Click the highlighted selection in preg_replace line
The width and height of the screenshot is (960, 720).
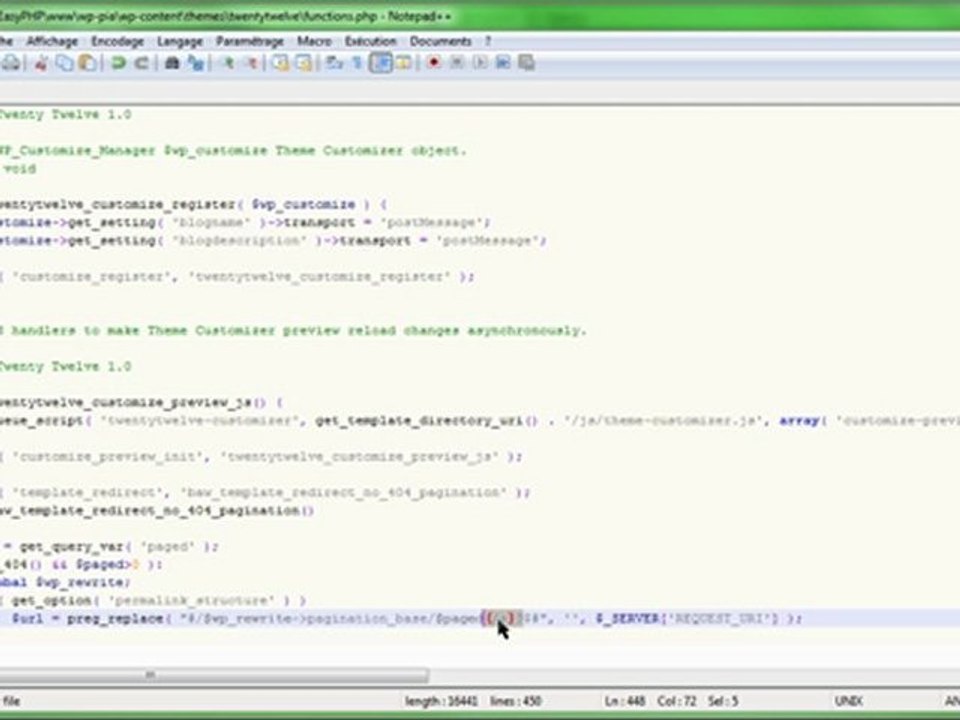(501, 618)
